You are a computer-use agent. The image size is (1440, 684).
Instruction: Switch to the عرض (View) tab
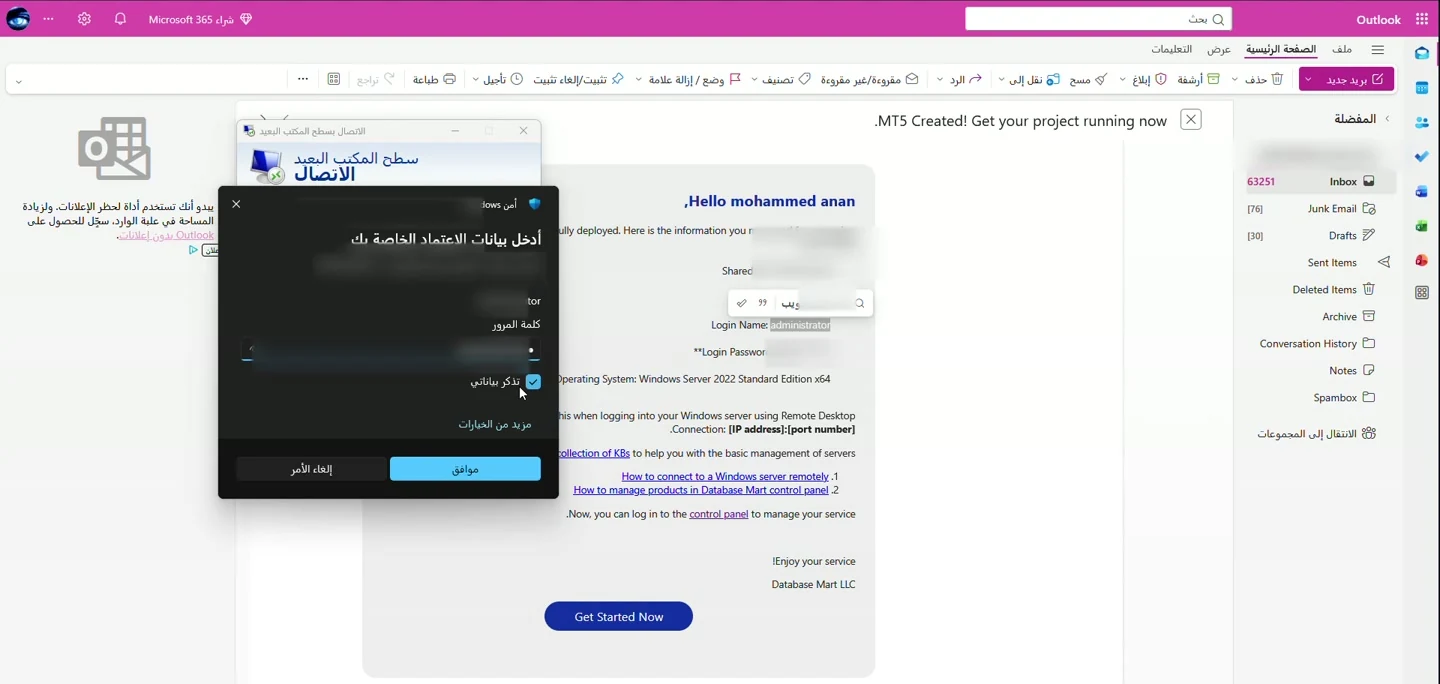pyautogui.click(x=1218, y=49)
